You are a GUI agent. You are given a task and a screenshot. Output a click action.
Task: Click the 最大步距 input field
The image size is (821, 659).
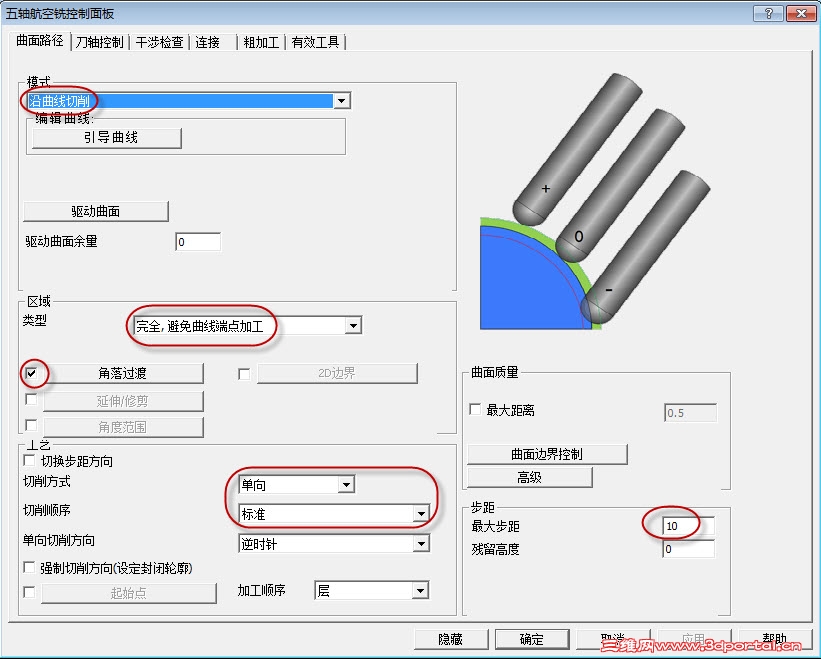[x=689, y=526]
